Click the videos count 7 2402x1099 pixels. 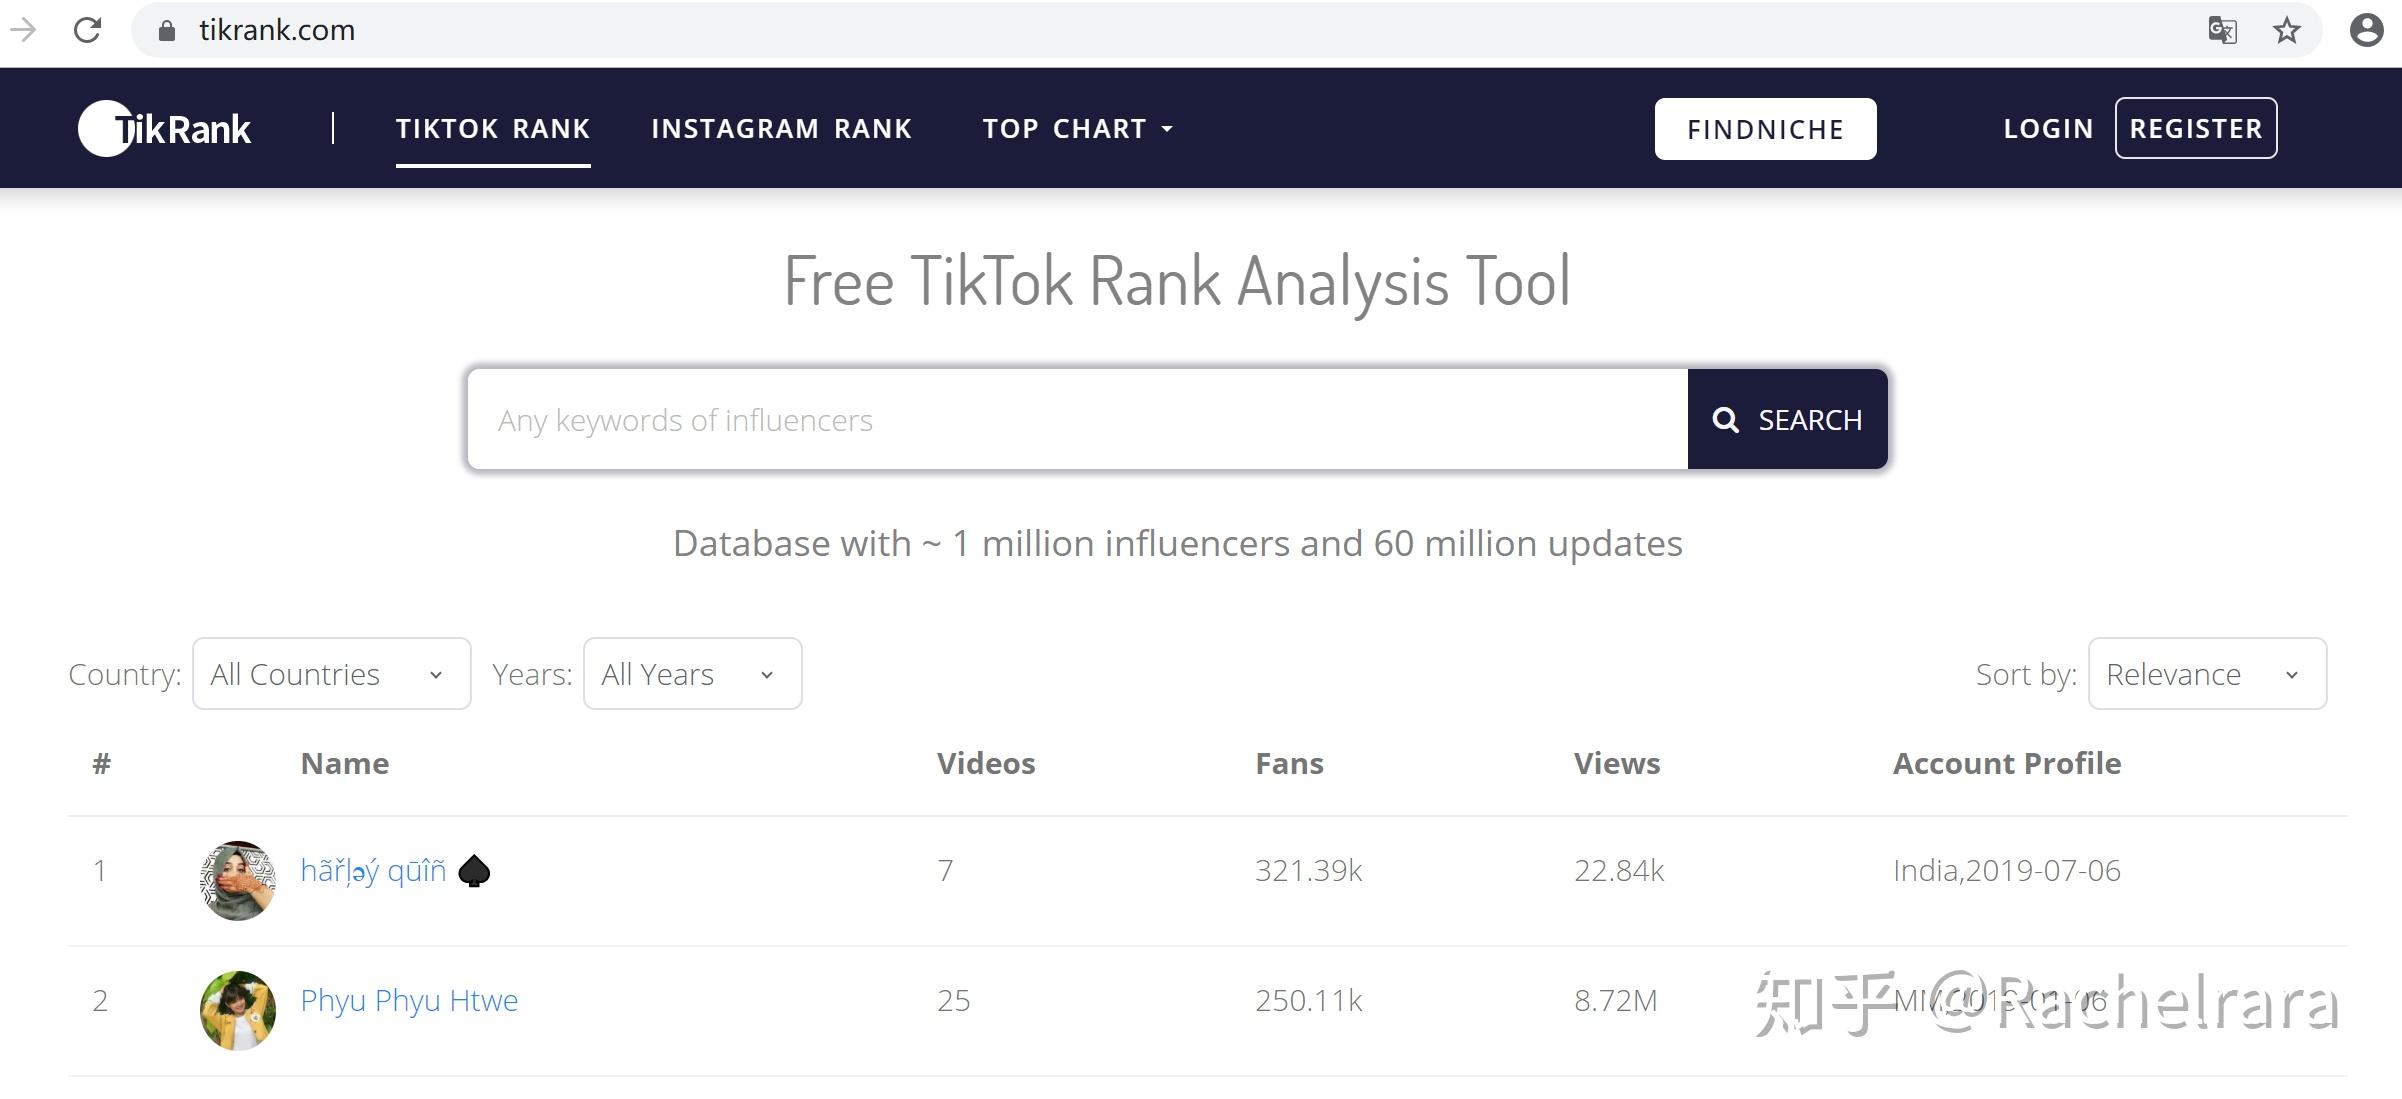946,871
